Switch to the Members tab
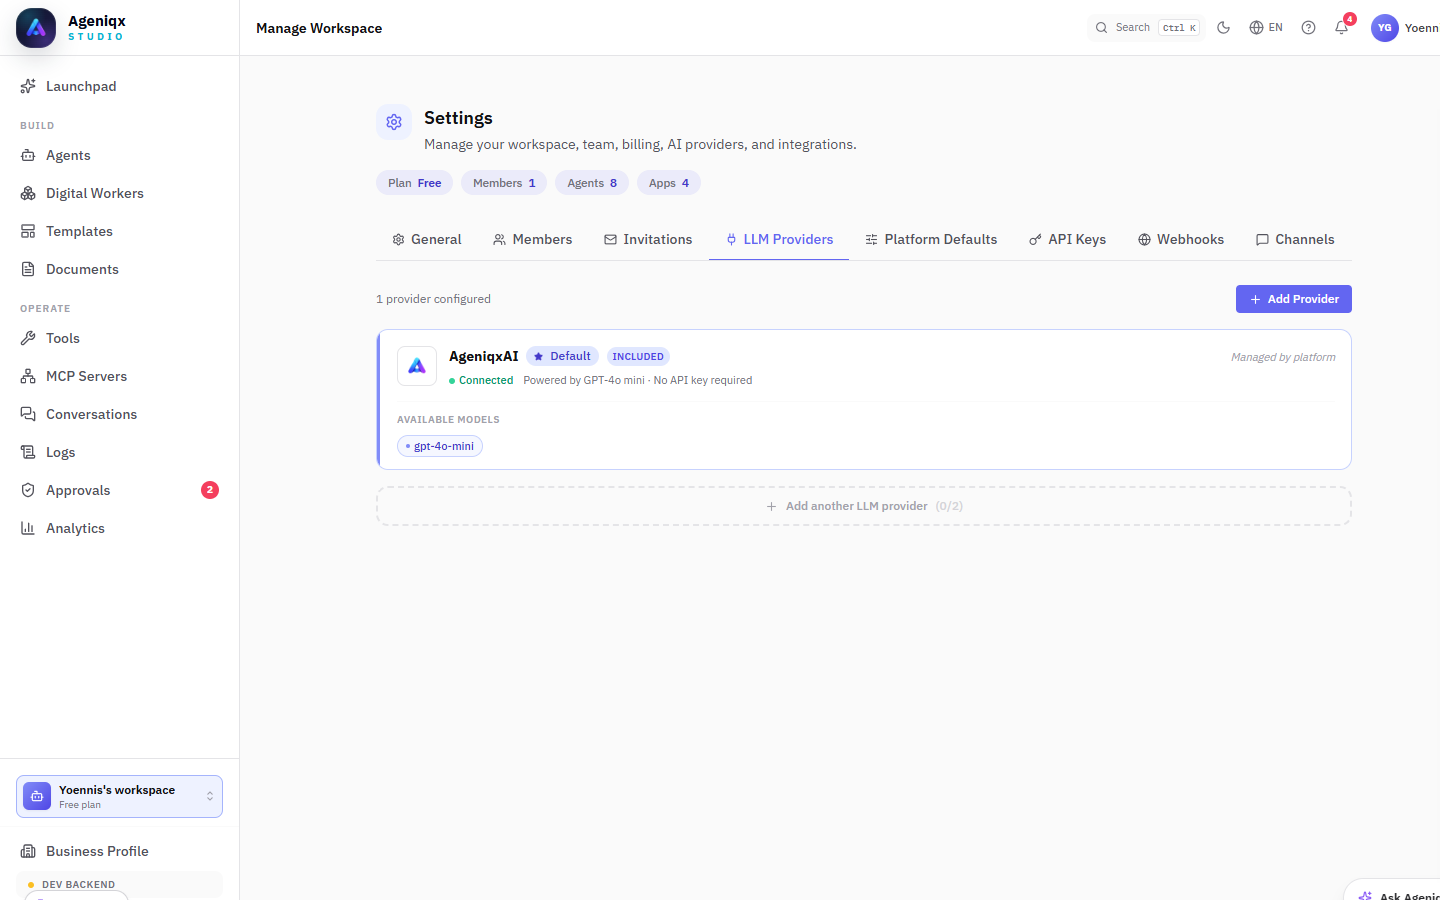 tap(533, 240)
